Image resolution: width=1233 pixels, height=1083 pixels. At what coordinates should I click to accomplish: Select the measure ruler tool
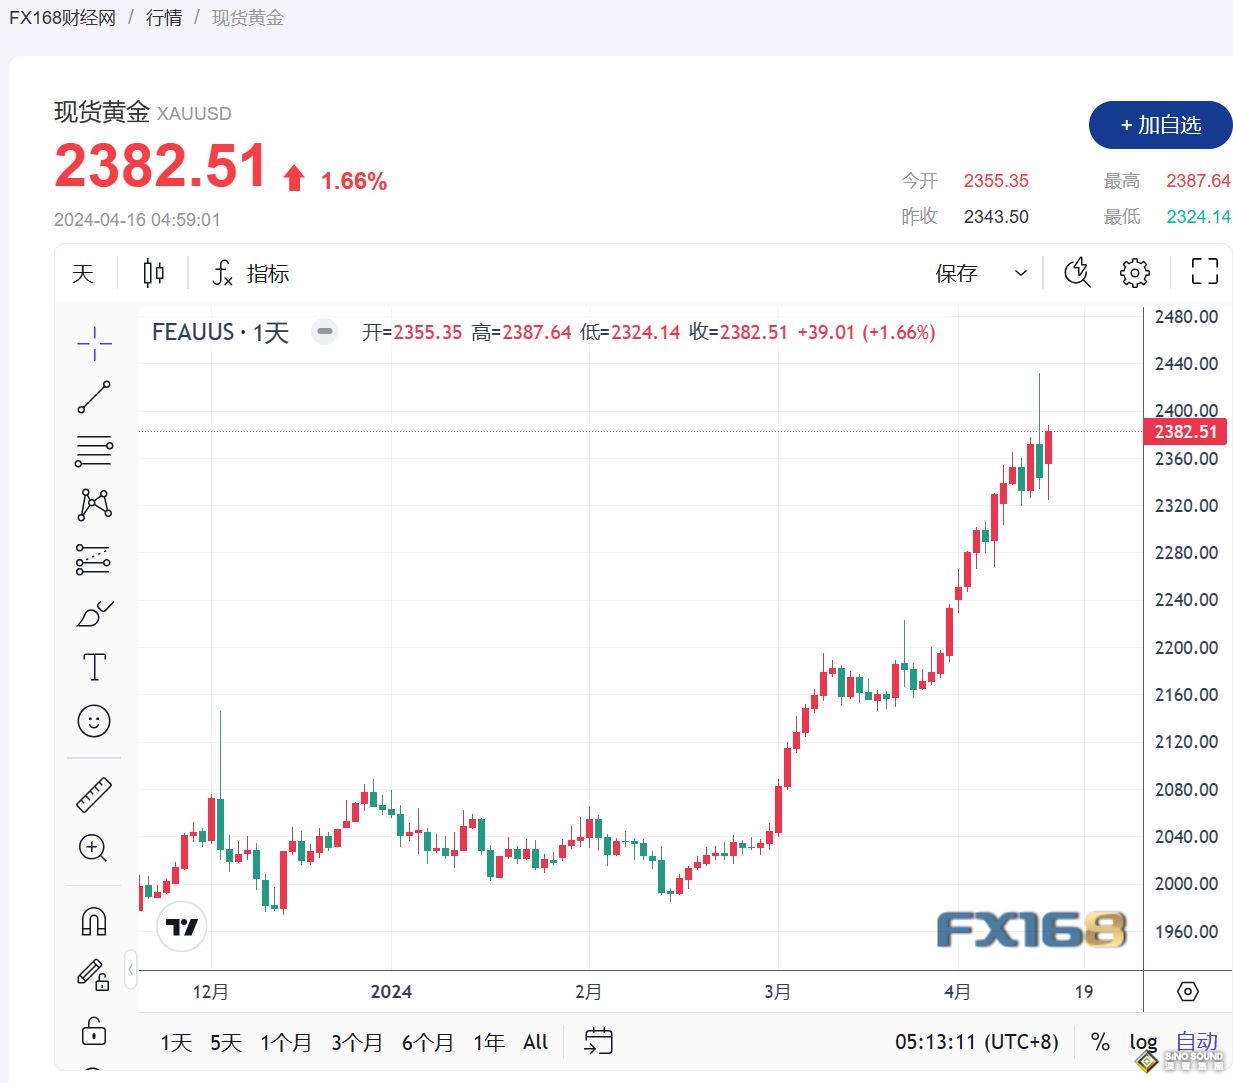[93, 793]
